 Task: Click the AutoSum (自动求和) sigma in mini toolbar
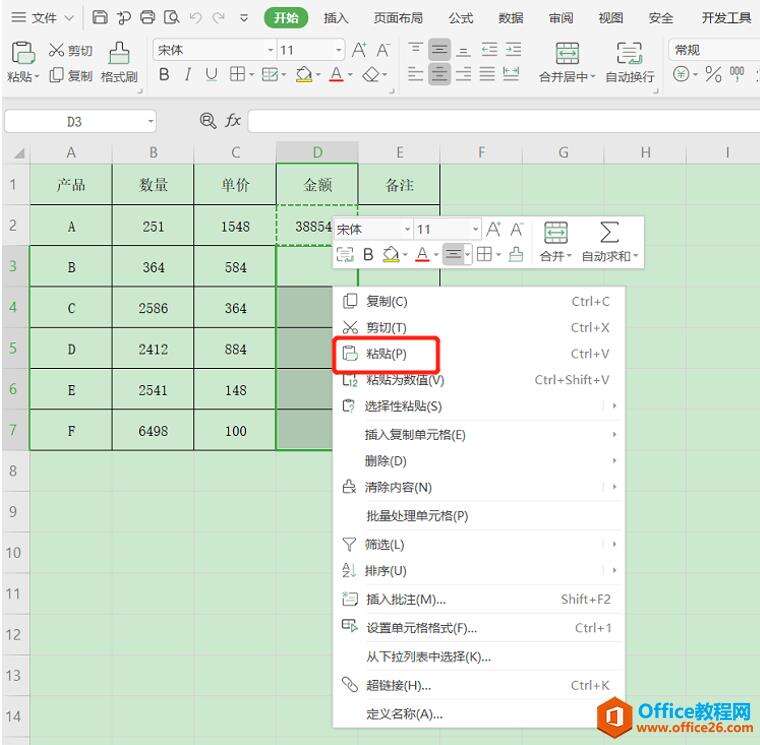tap(609, 233)
